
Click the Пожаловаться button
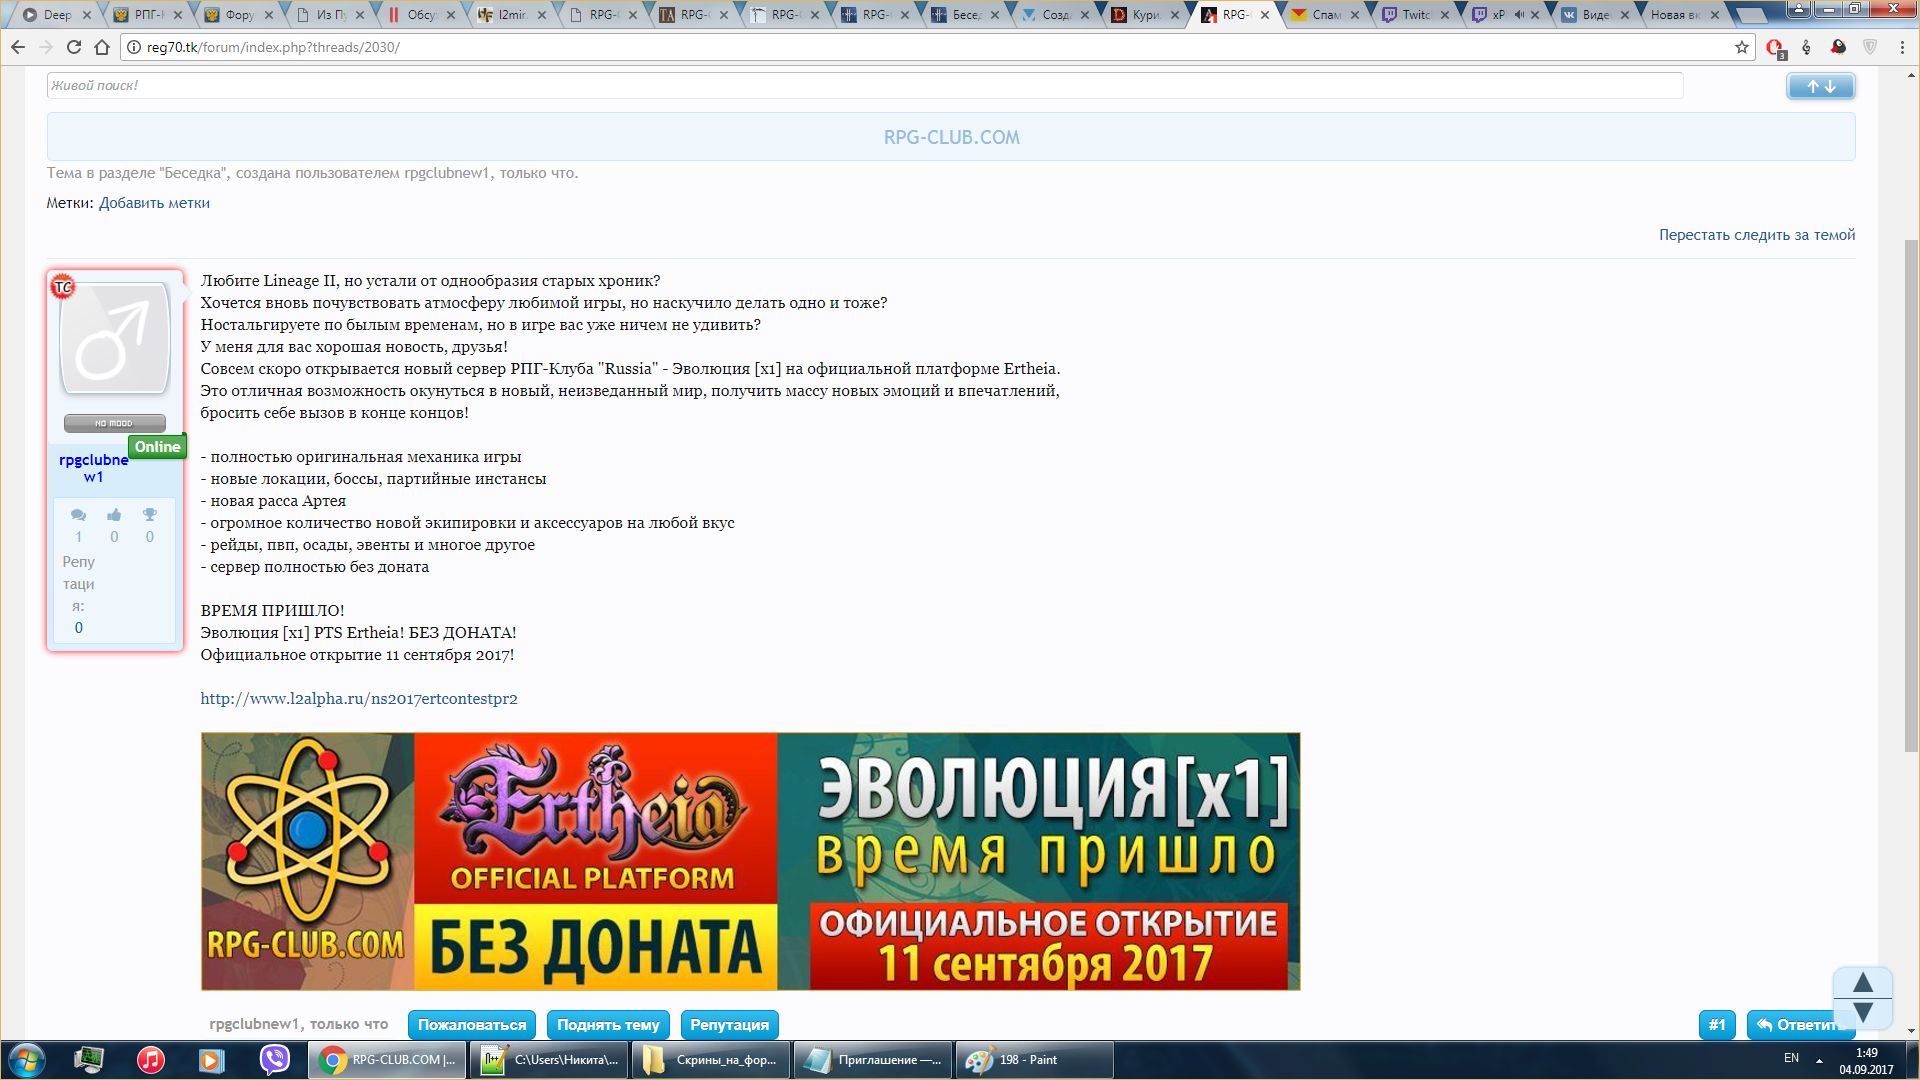[x=472, y=1025]
